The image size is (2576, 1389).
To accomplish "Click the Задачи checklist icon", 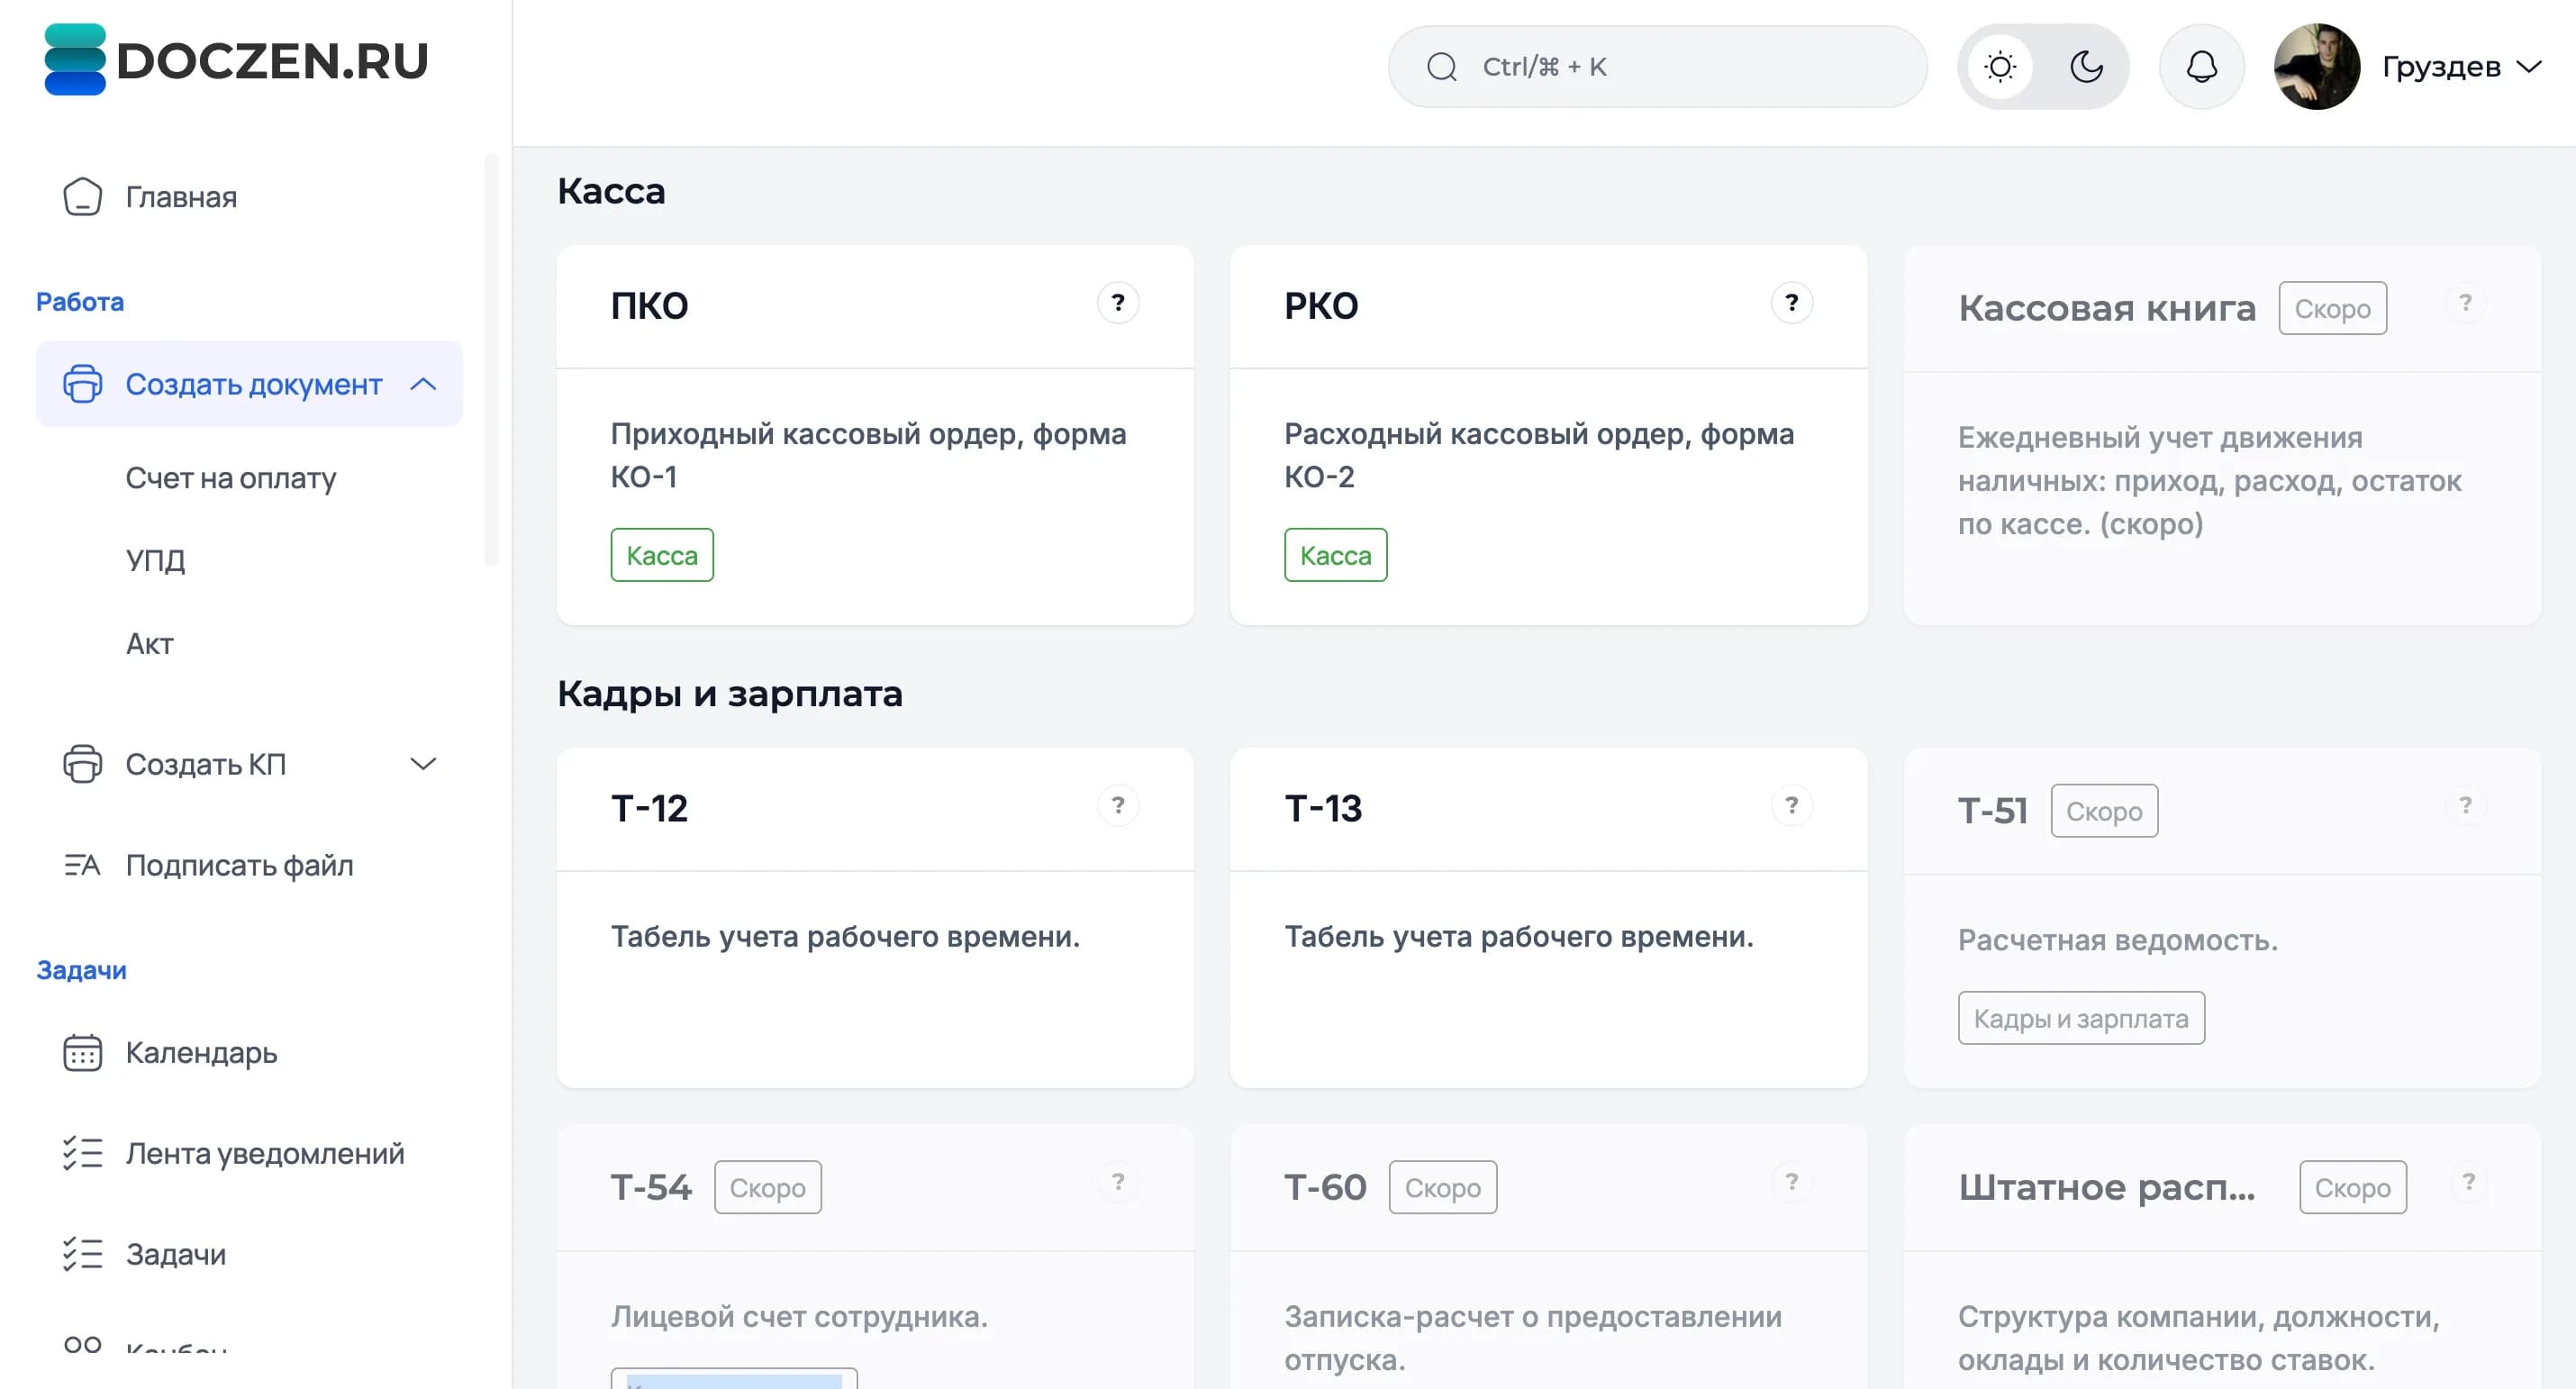I will (x=82, y=1254).
